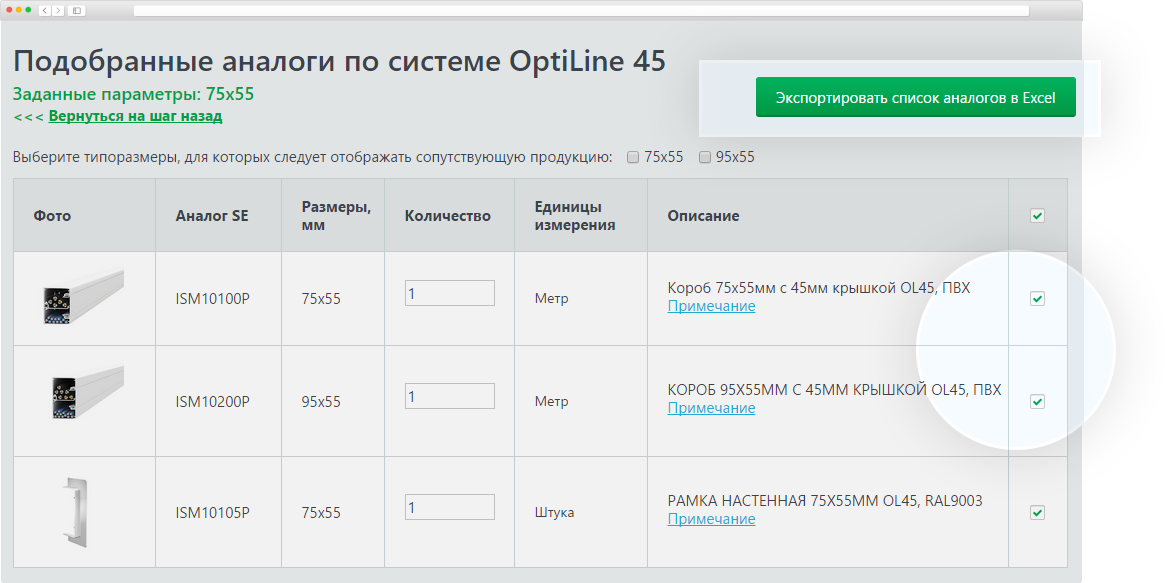The image size is (1165, 583).
Task: Open the ISM10105P wall frame photo
Action: pyautogui.click(x=76, y=512)
